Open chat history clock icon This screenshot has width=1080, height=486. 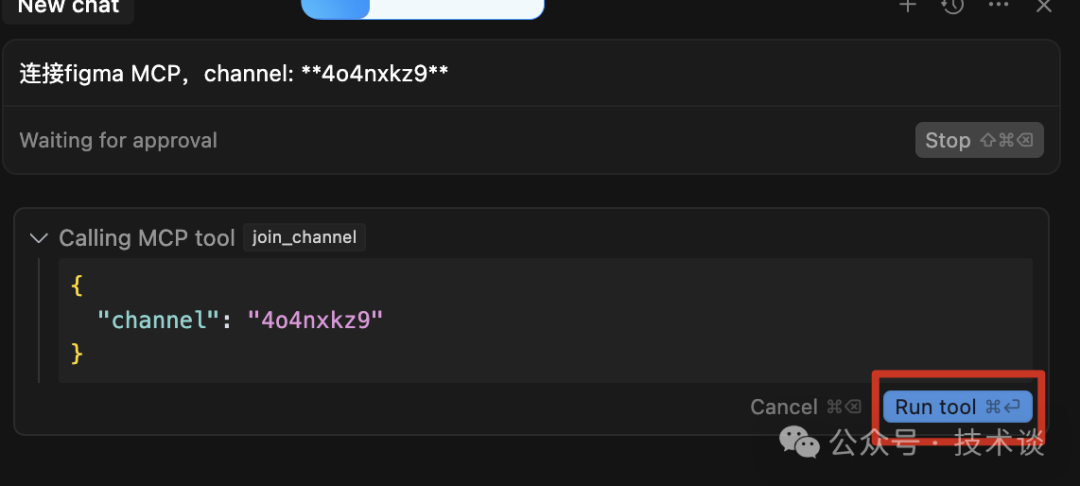click(x=953, y=6)
